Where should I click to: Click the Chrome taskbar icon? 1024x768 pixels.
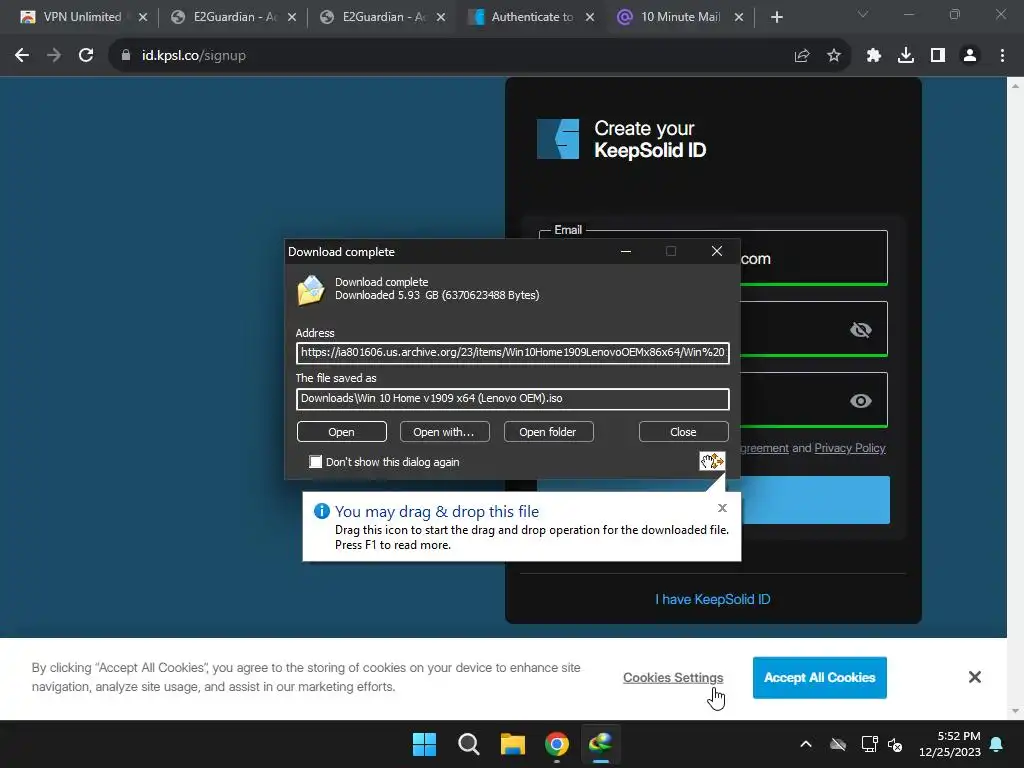[x=556, y=744]
